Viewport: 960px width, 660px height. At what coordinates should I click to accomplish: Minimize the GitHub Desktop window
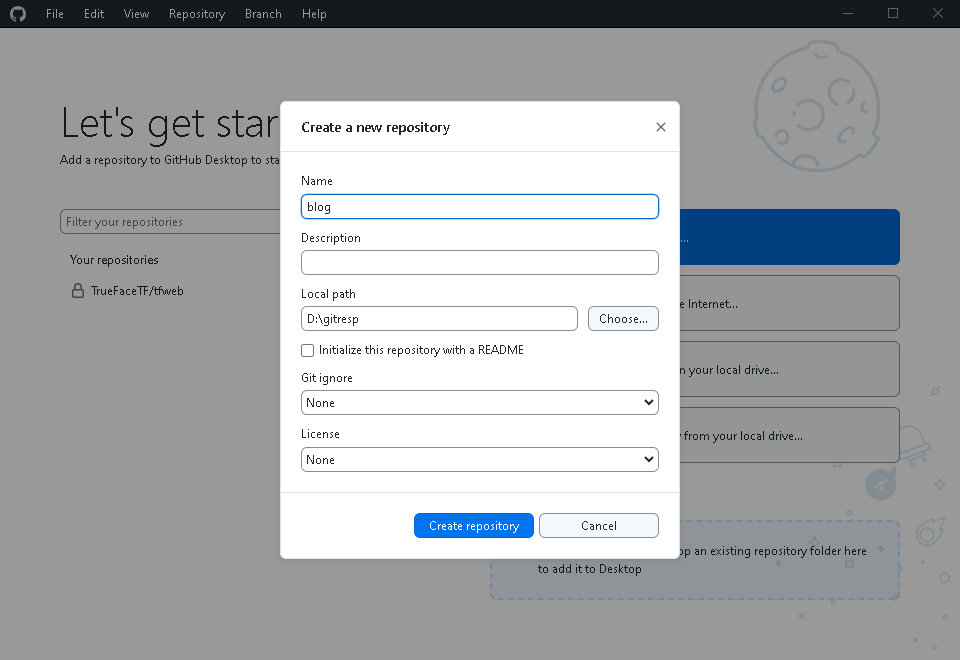[x=848, y=14]
